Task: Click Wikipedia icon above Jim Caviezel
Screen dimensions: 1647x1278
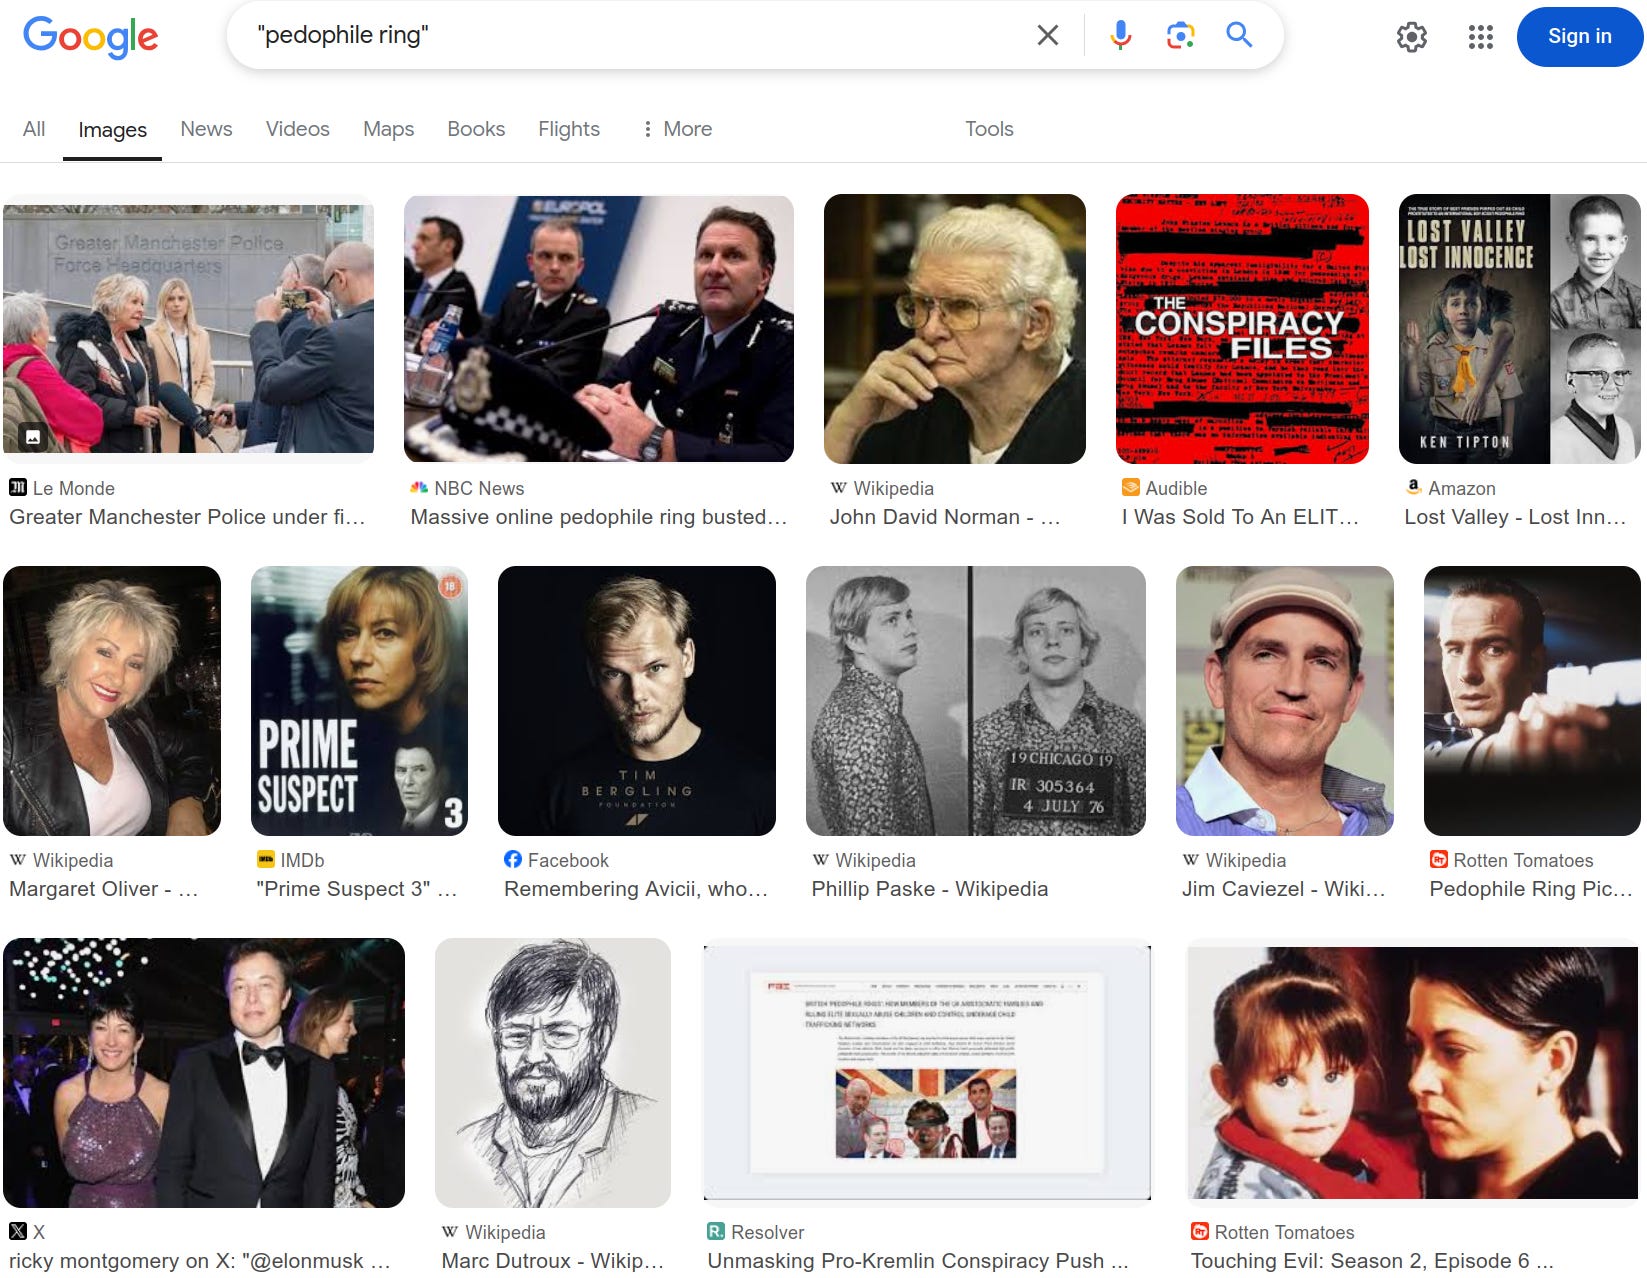Action: tap(1190, 860)
